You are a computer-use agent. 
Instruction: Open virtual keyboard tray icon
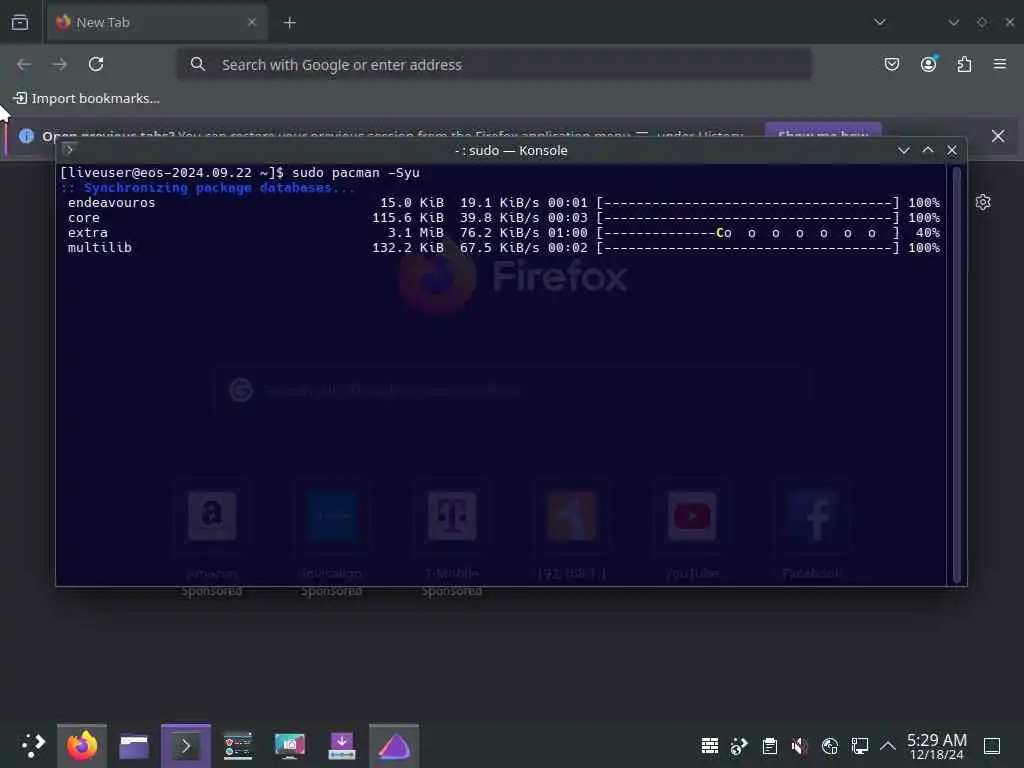[710, 746]
